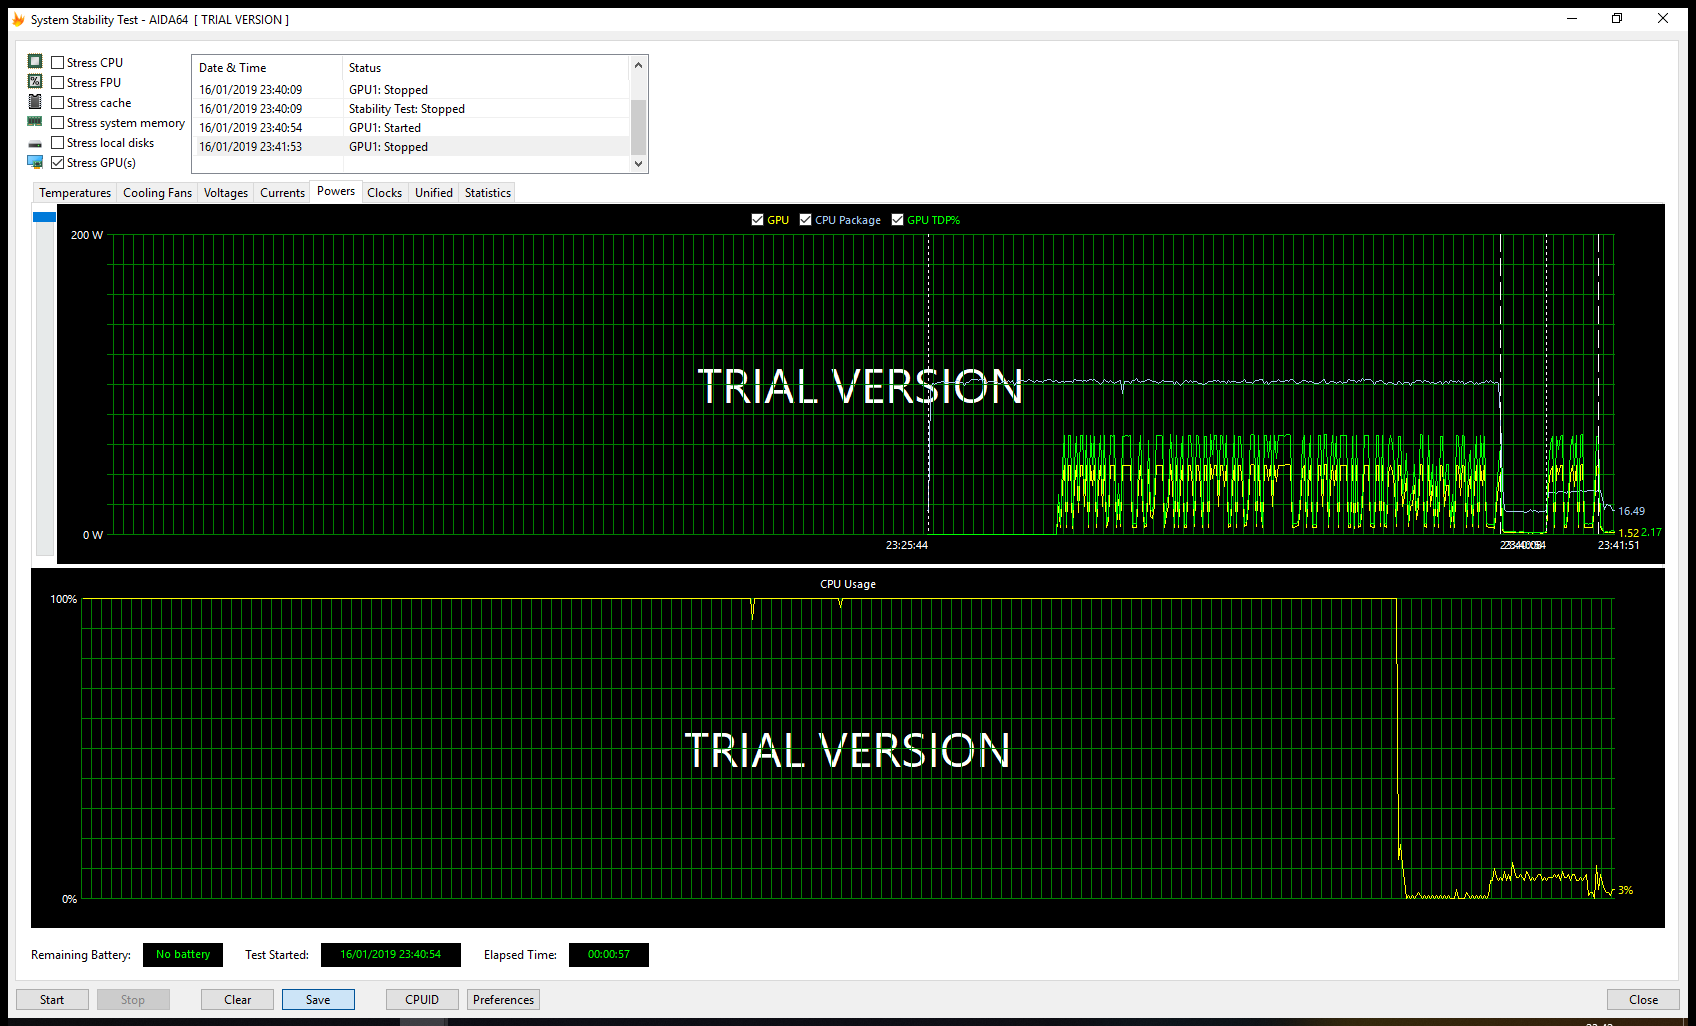Toggle the CPU Package graph checkbox

pos(805,220)
